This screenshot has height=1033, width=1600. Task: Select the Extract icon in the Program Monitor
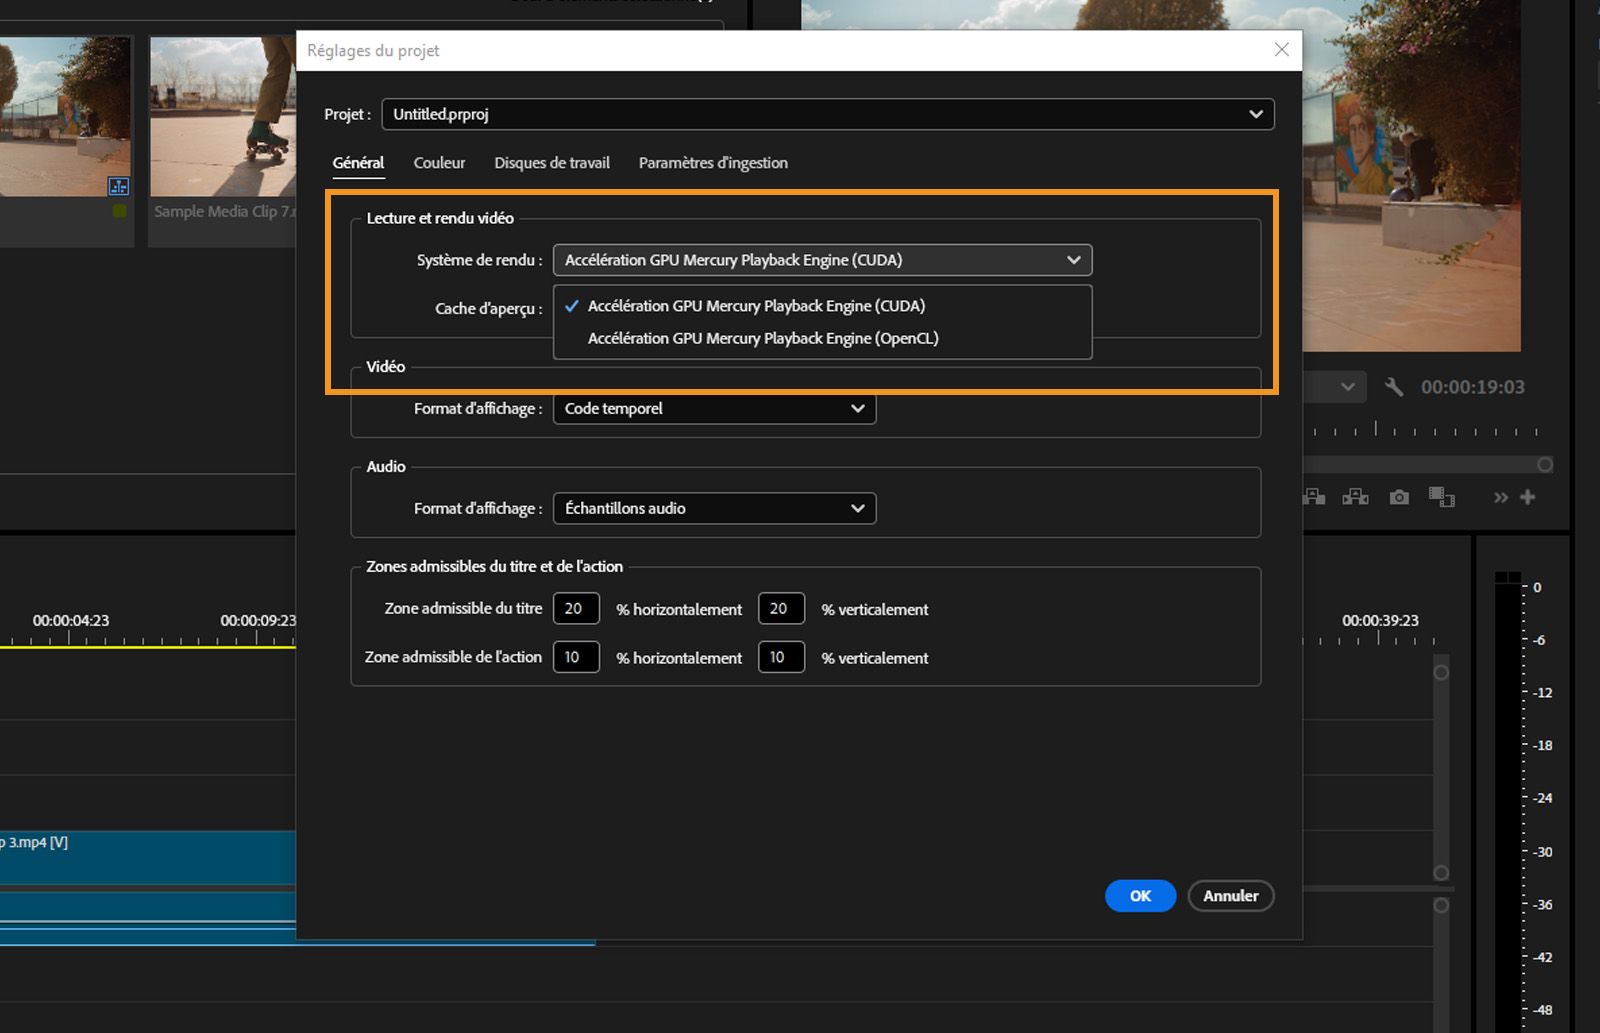pos(1355,497)
